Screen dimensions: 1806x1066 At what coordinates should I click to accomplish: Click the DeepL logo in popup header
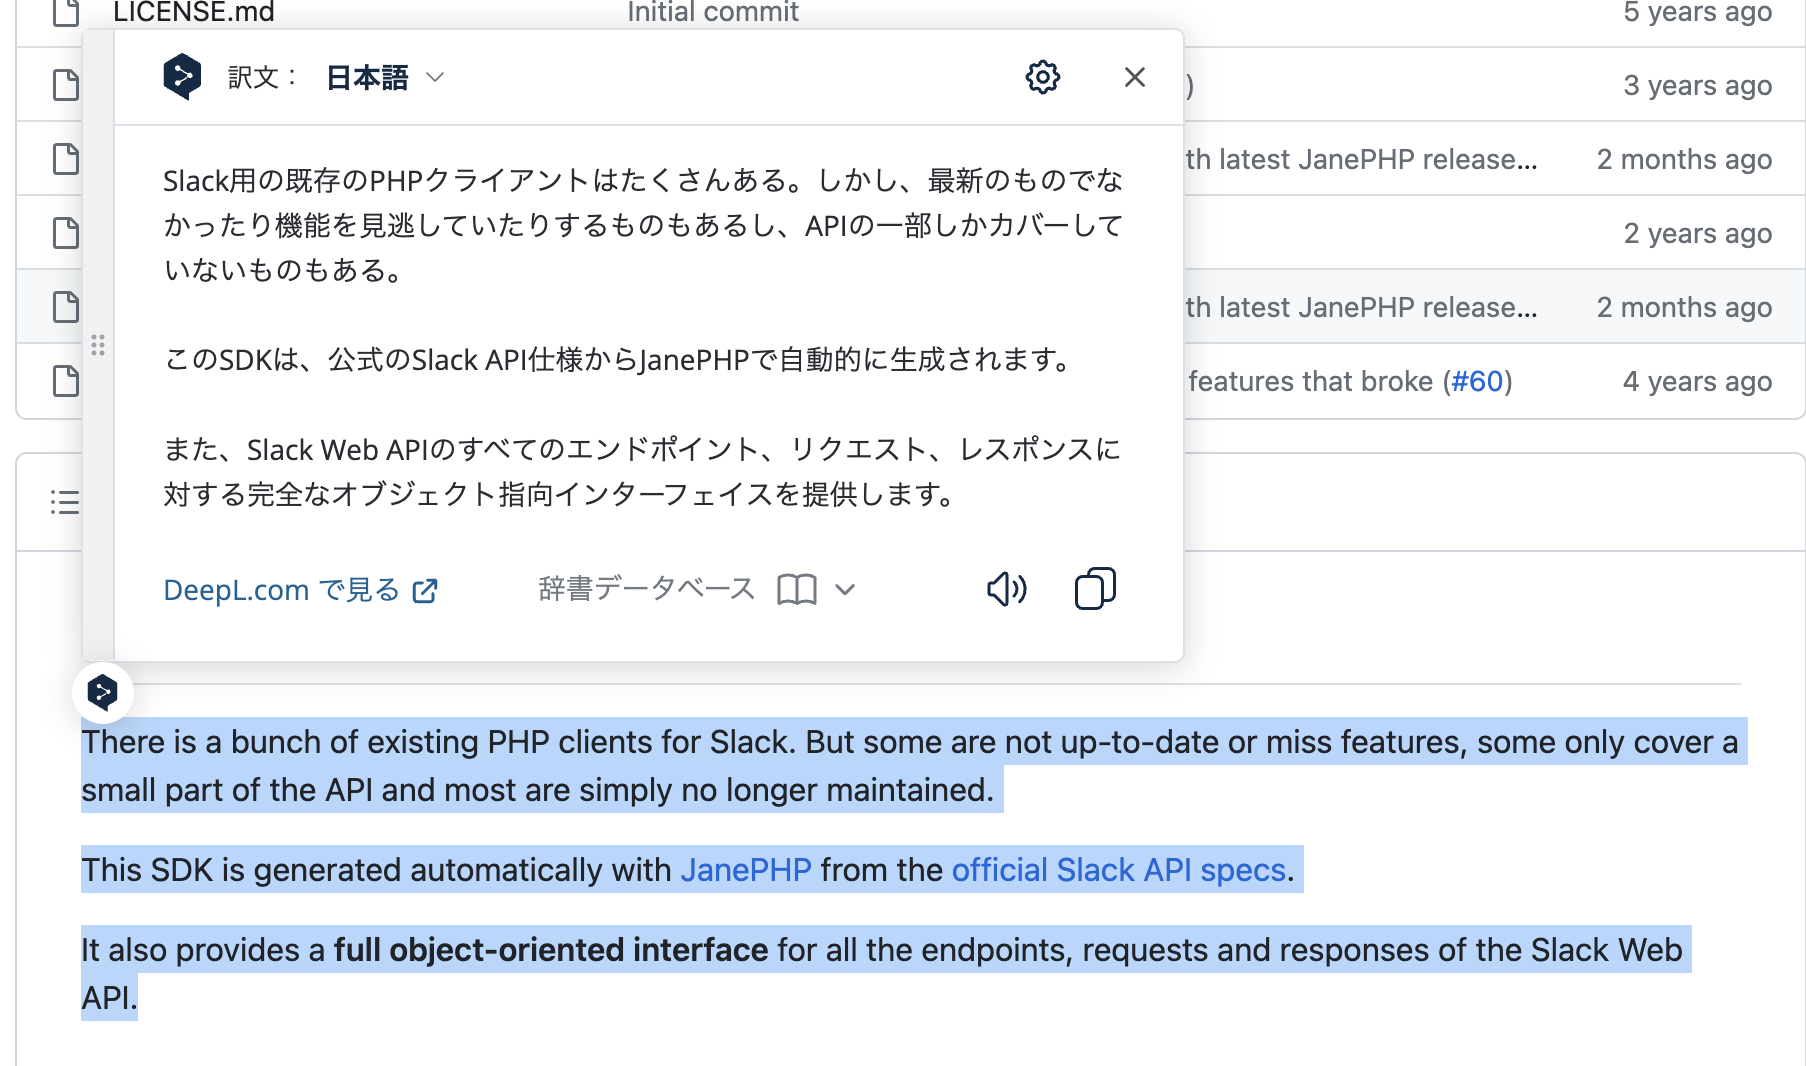[x=182, y=77]
